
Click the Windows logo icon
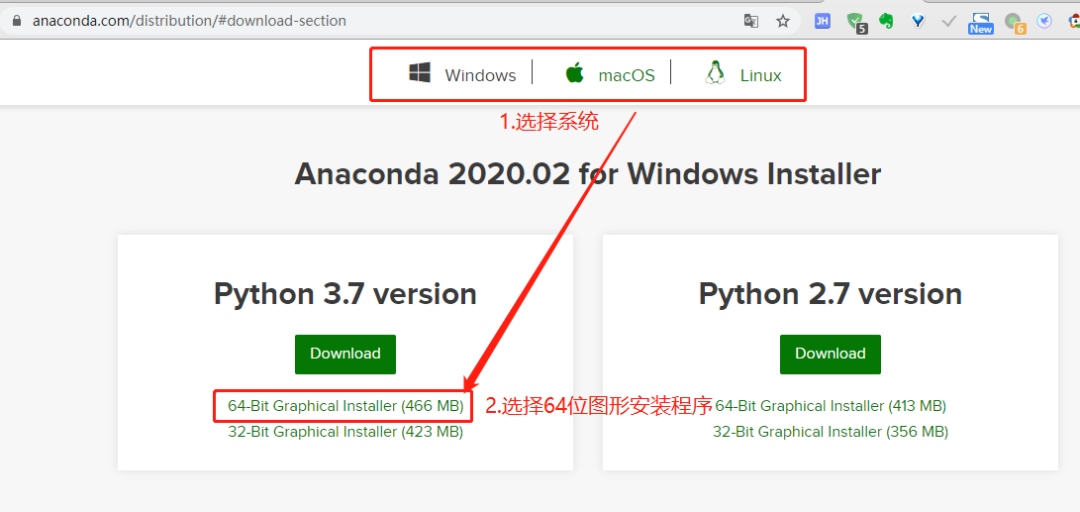(419, 73)
